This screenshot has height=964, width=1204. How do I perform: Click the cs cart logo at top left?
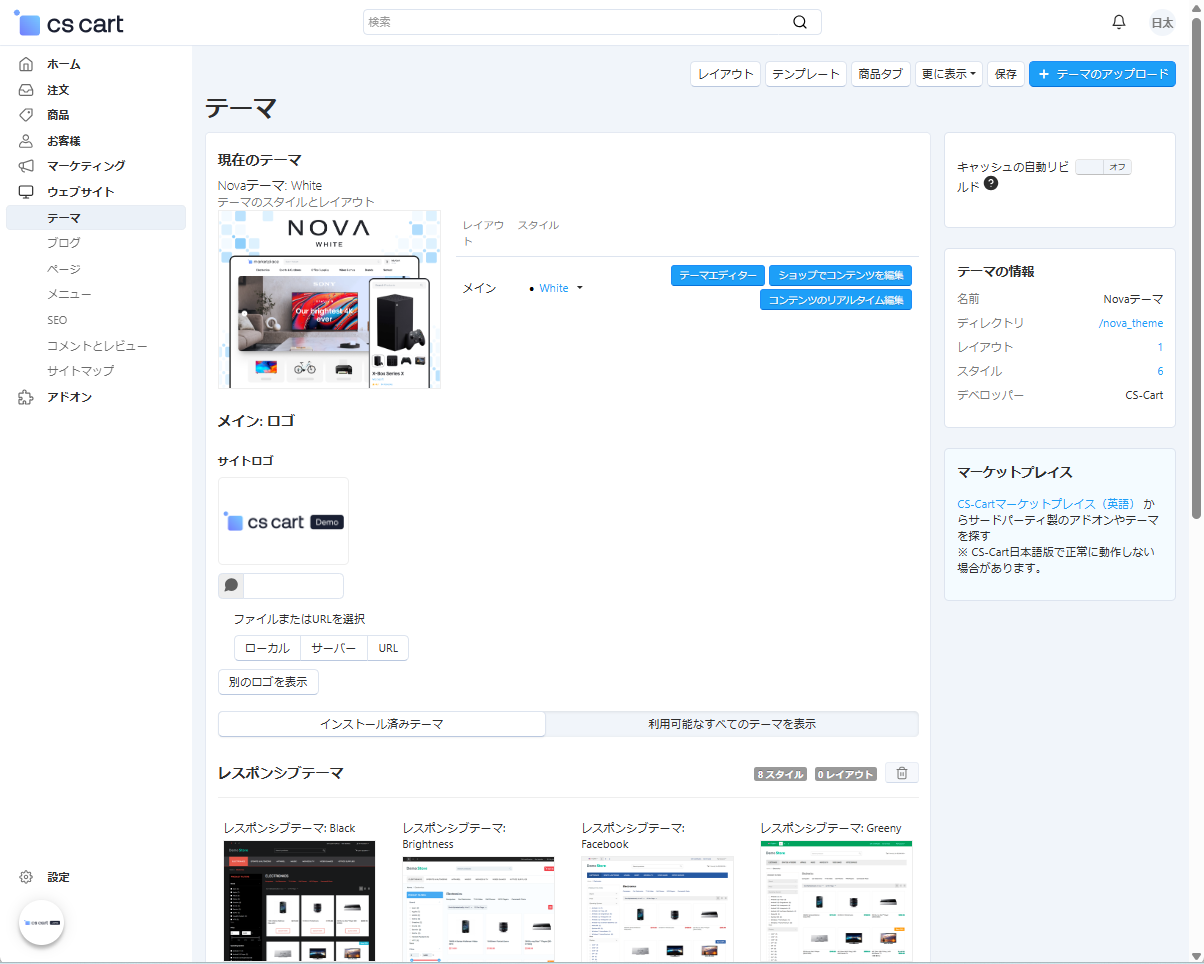click(x=70, y=23)
